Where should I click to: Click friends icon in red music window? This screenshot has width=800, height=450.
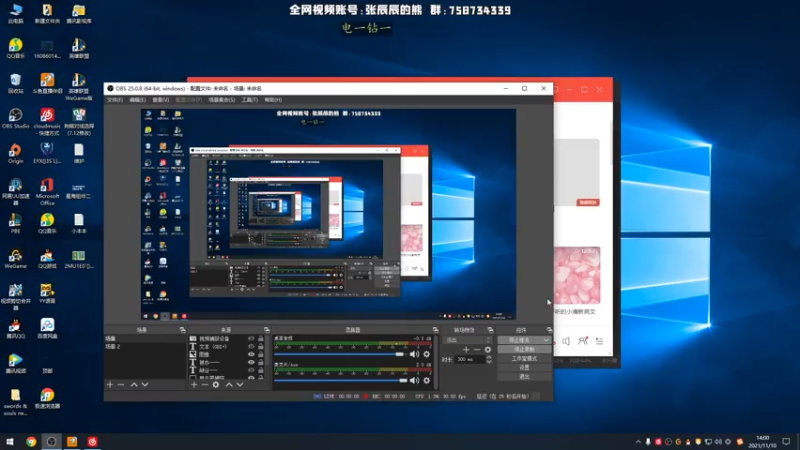click(583, 341)
